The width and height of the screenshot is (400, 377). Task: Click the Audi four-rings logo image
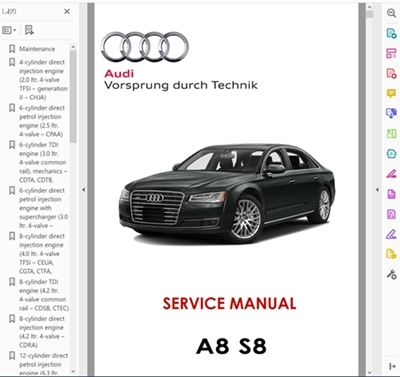(145, 47)
